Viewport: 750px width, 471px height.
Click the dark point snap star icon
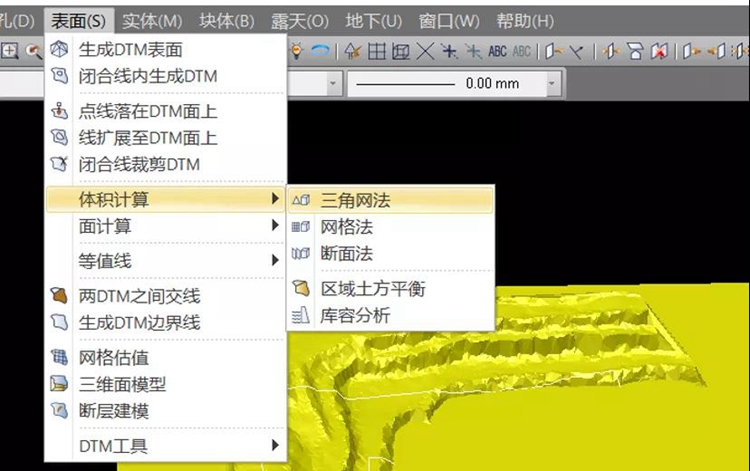pyautogui.click(x=449, y=51)
